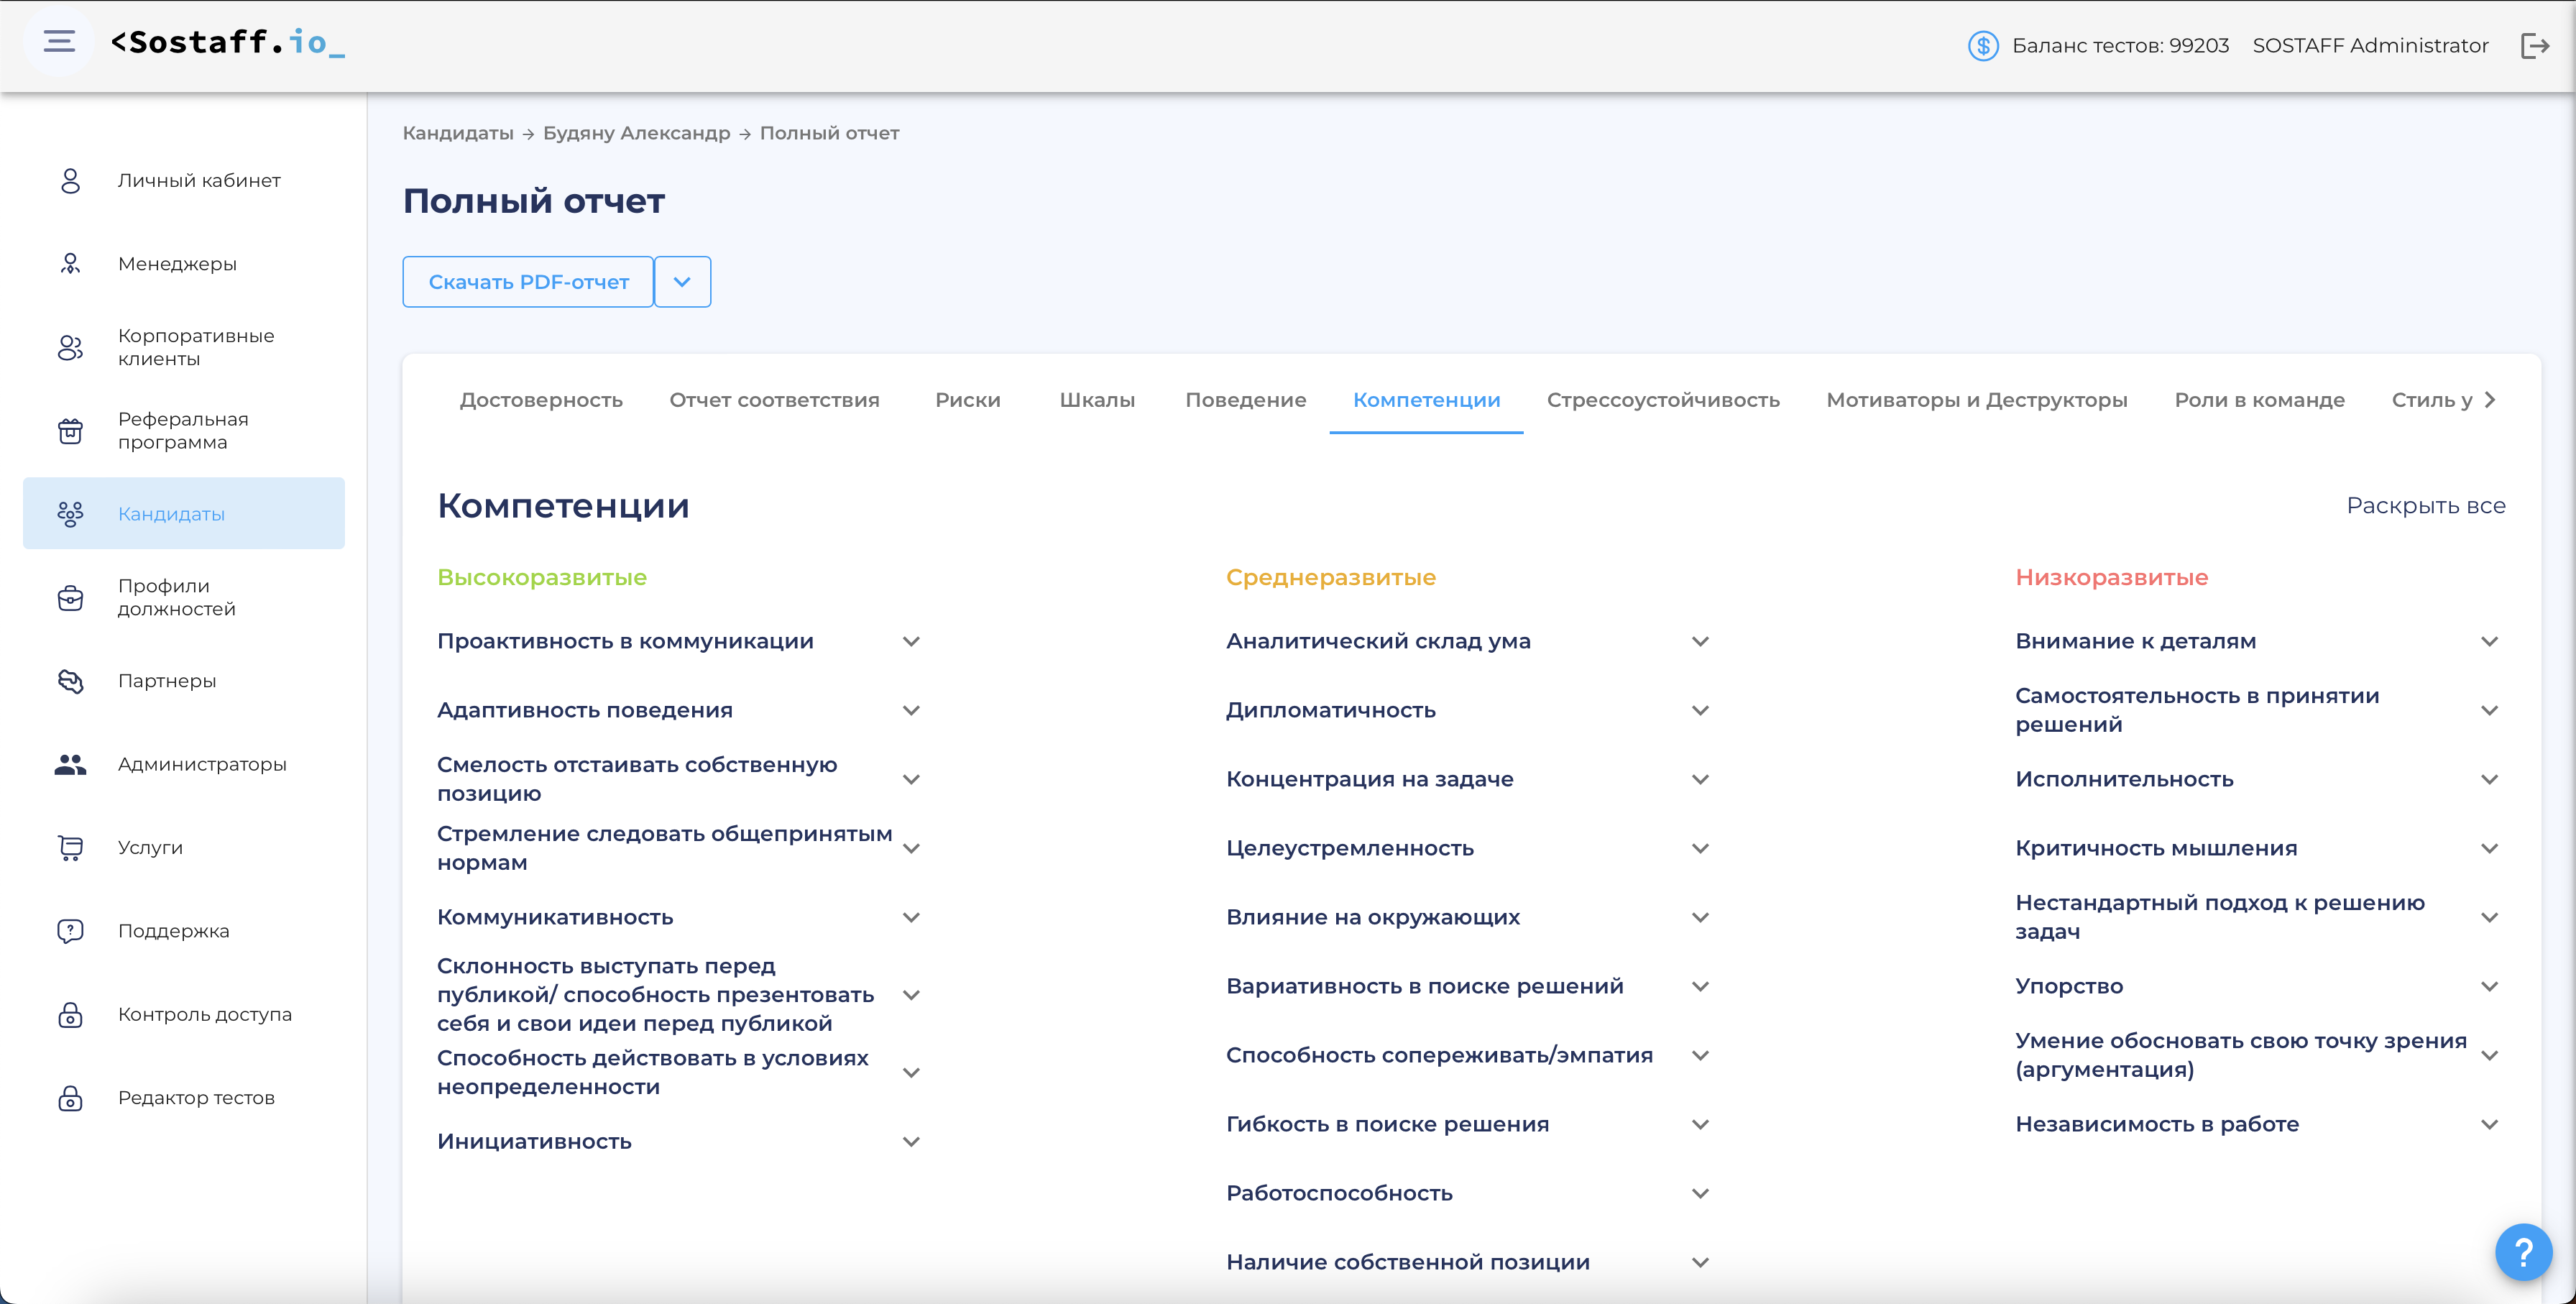2576x1304 pixels.
Task: Open Мотиваторы и Деструкторы tab
Action: pos(1976,400)
